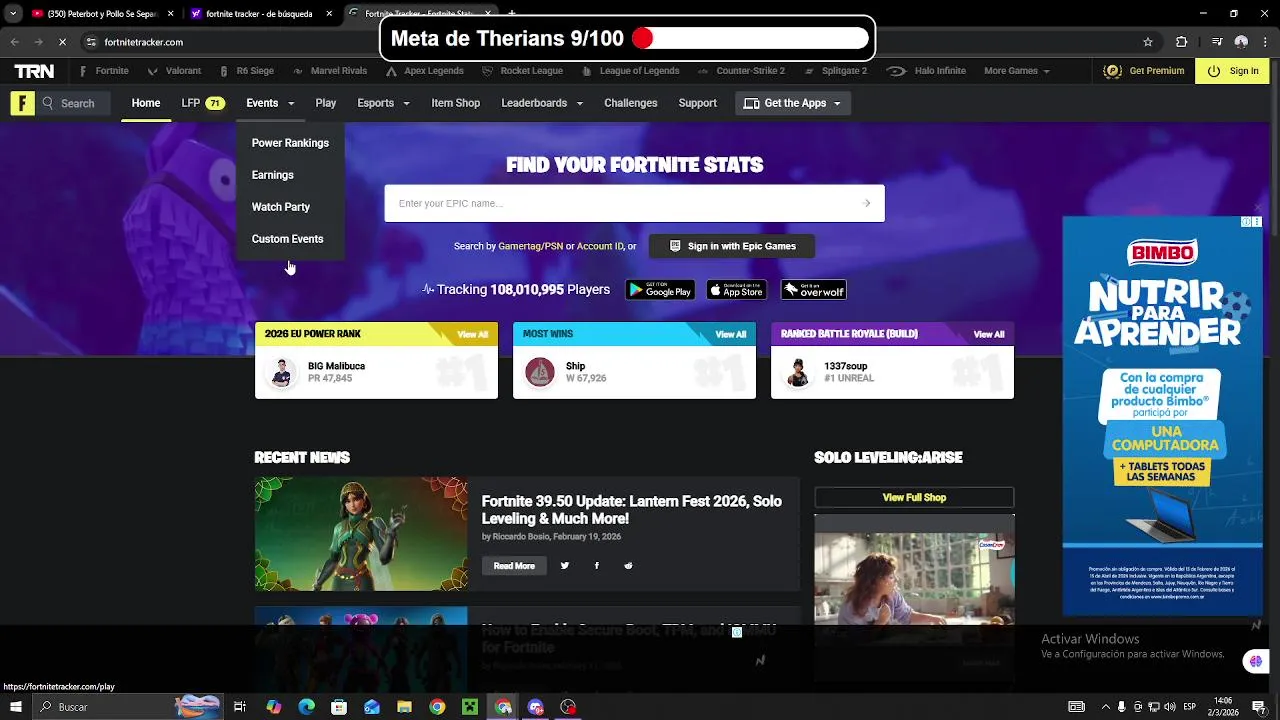The image size is (1280, 720).
Task: Choose Watch Party from the Events menu
Action: (281, 207)
